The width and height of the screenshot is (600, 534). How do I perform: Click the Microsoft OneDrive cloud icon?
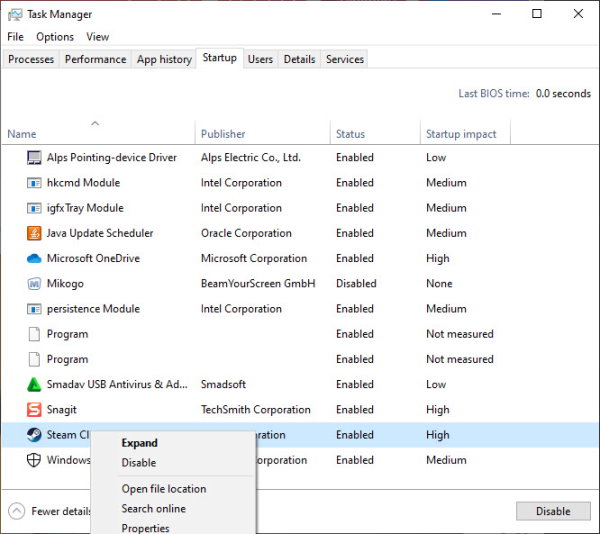click(35, 258)
